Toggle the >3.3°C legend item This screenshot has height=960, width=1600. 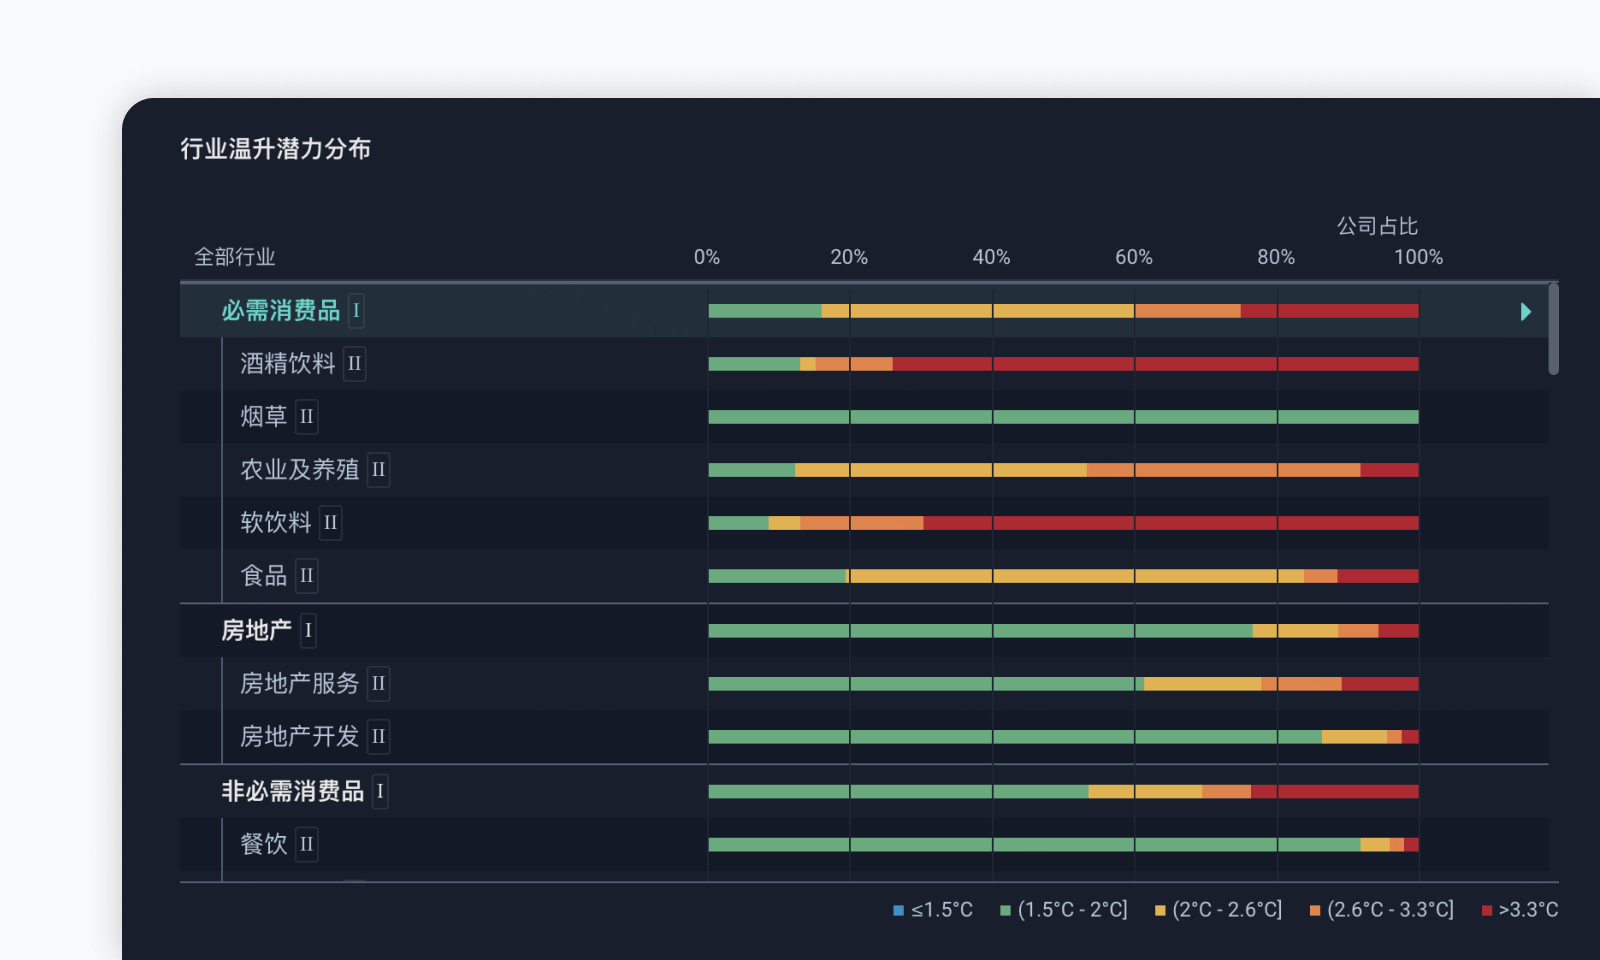point(1520,910)
